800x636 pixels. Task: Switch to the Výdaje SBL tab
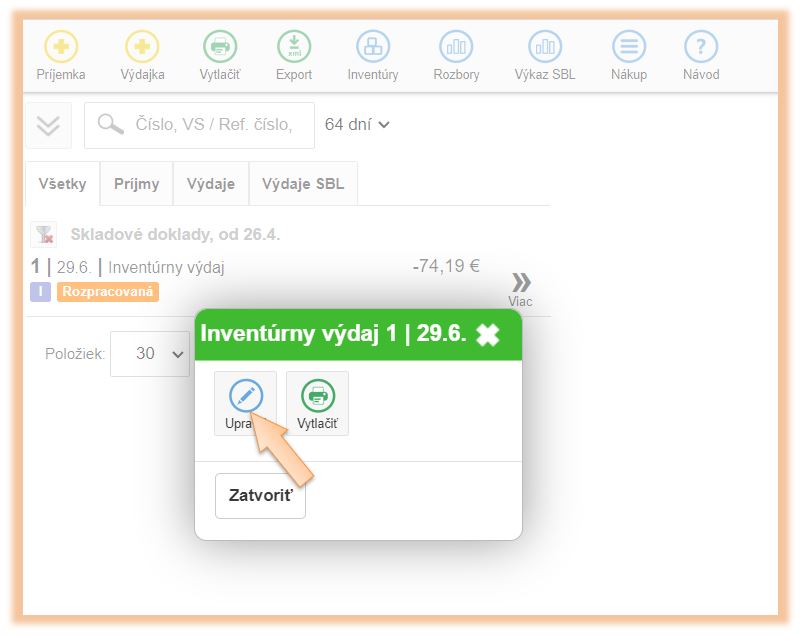tap(303, 184)
